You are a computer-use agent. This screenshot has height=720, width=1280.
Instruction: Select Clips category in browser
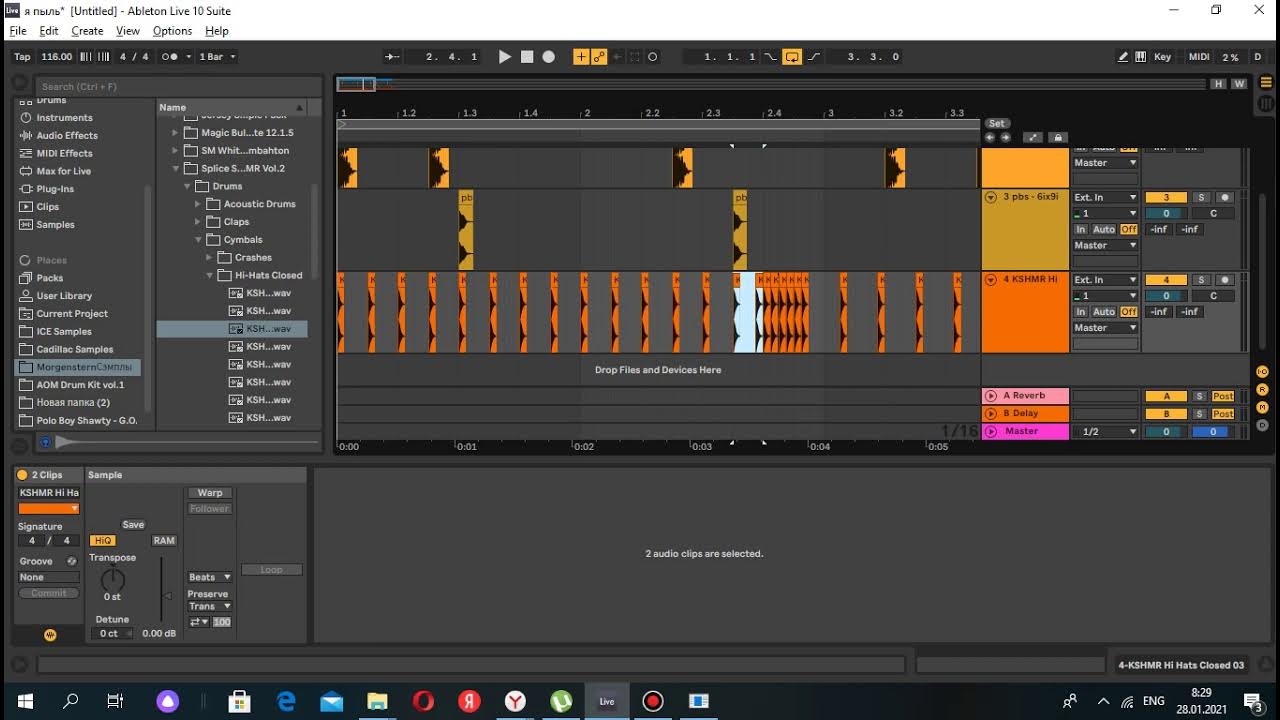click(x=47, y=207)
